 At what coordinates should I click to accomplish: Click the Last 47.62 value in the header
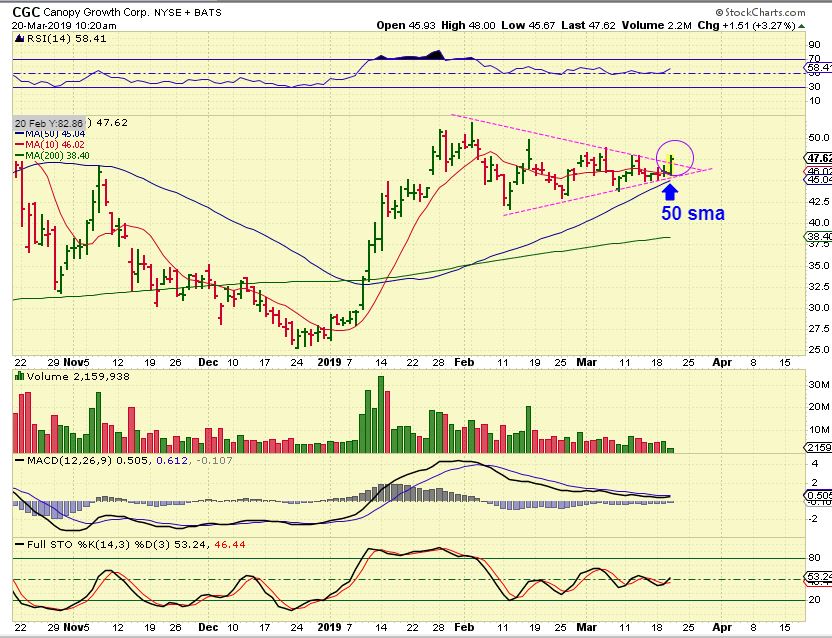pos(588,25)
